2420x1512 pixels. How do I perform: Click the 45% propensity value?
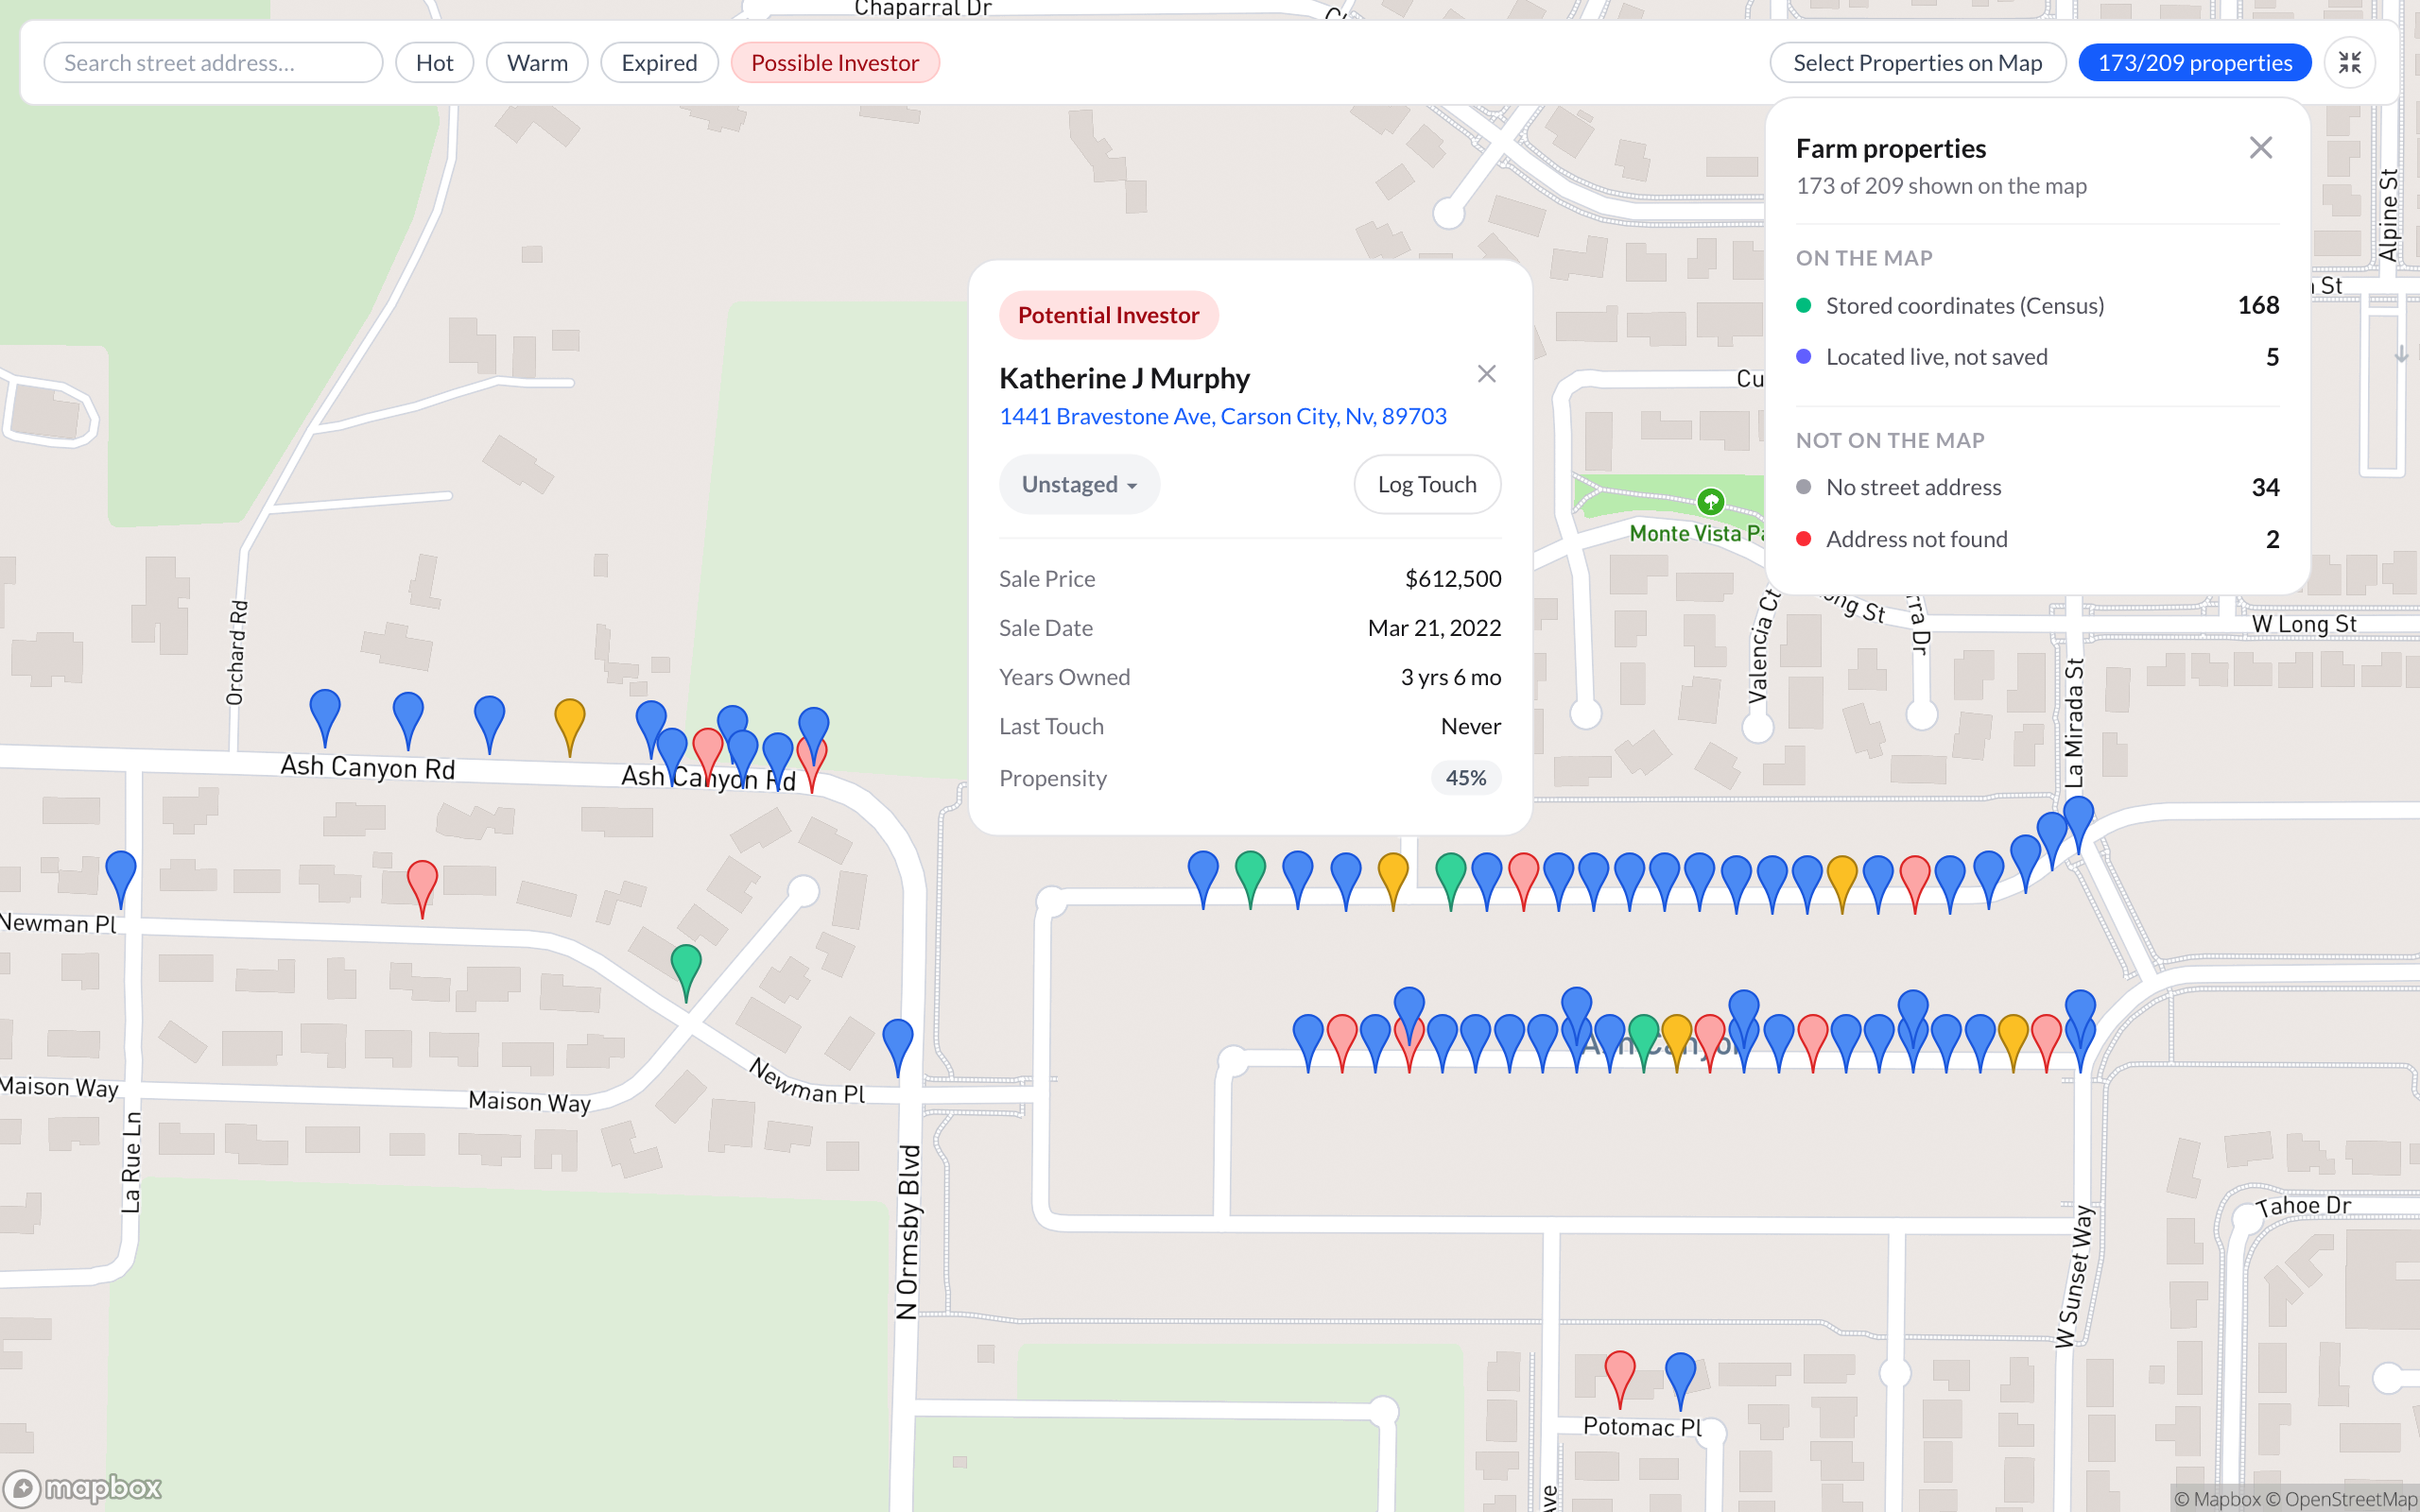(x=1466, y=778)
